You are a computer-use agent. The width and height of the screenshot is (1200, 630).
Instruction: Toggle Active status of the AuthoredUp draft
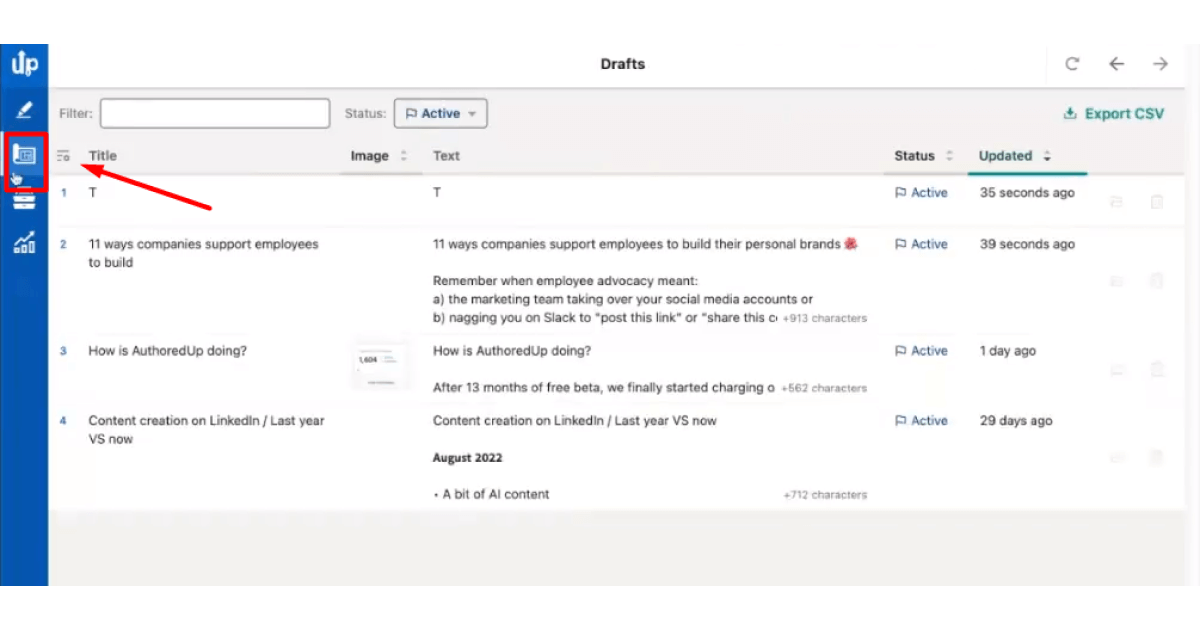[x=921, y=351]
